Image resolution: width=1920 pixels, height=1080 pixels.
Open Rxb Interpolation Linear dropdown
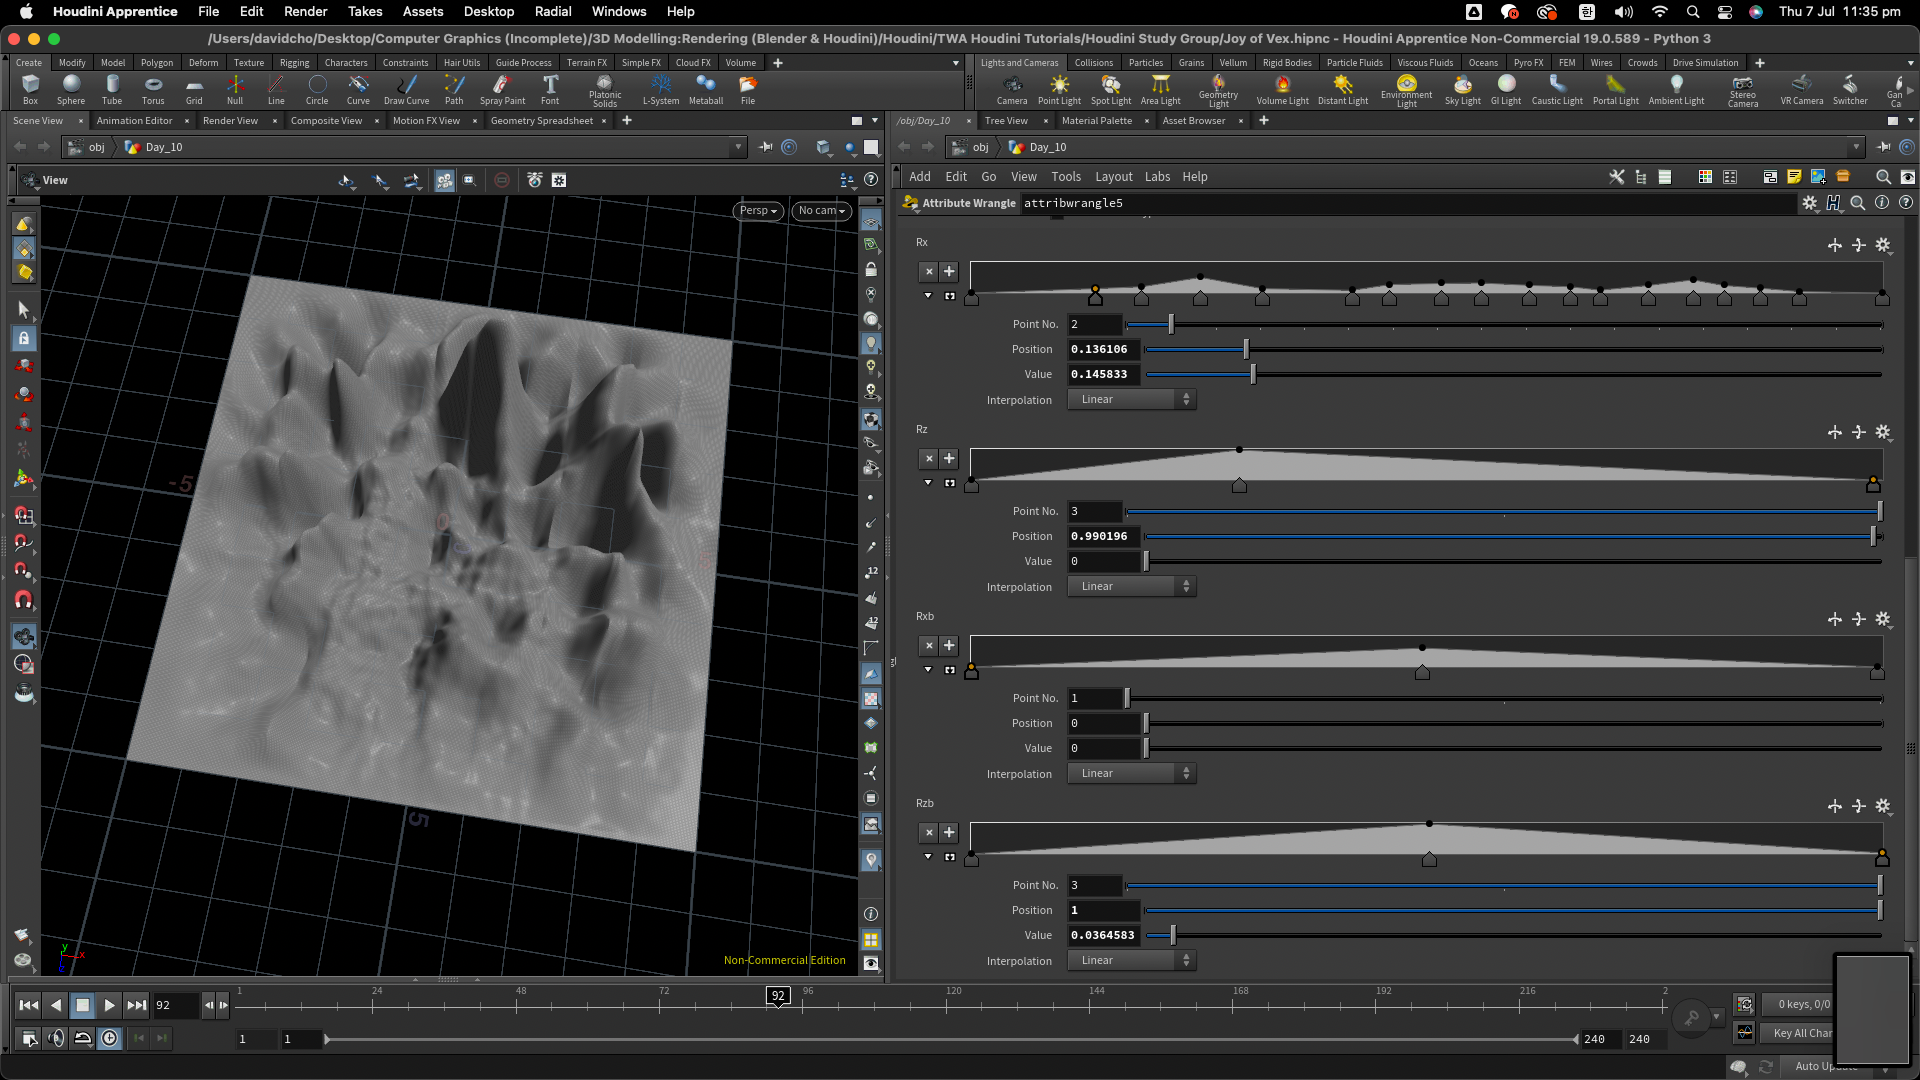[1131, 773]
